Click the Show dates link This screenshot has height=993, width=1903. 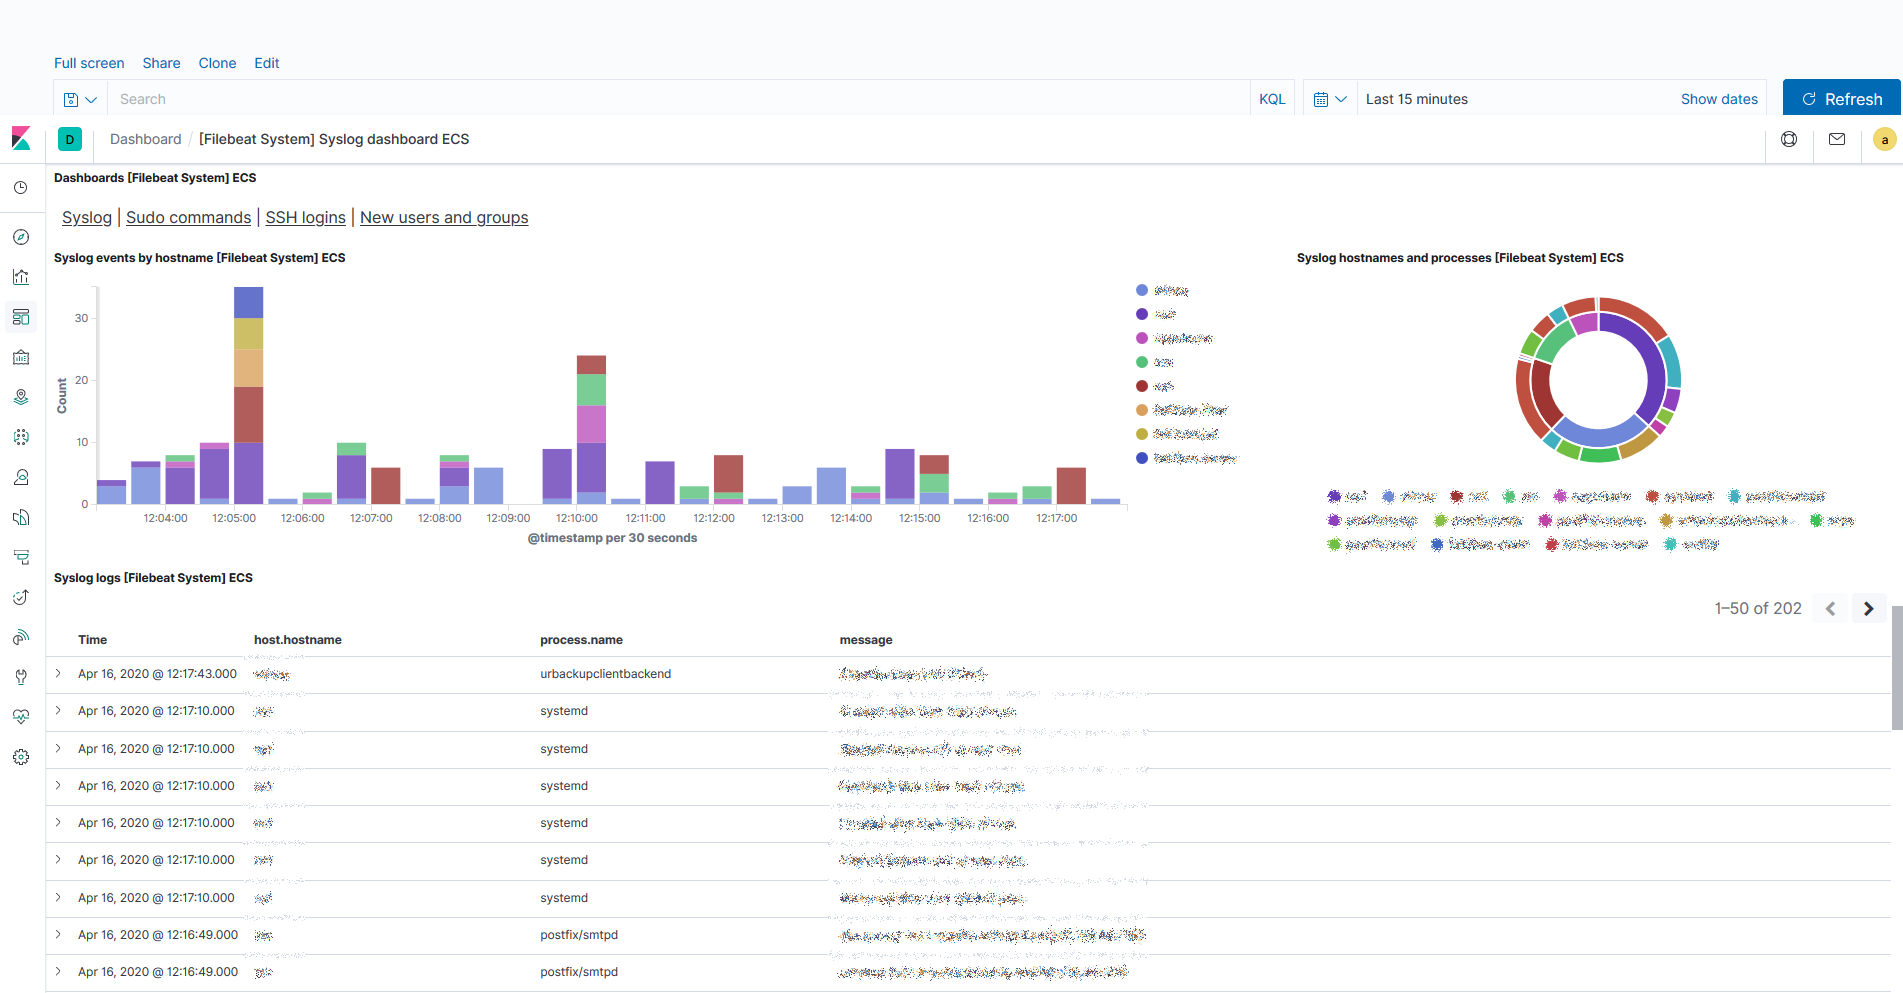pos(1719,99)
